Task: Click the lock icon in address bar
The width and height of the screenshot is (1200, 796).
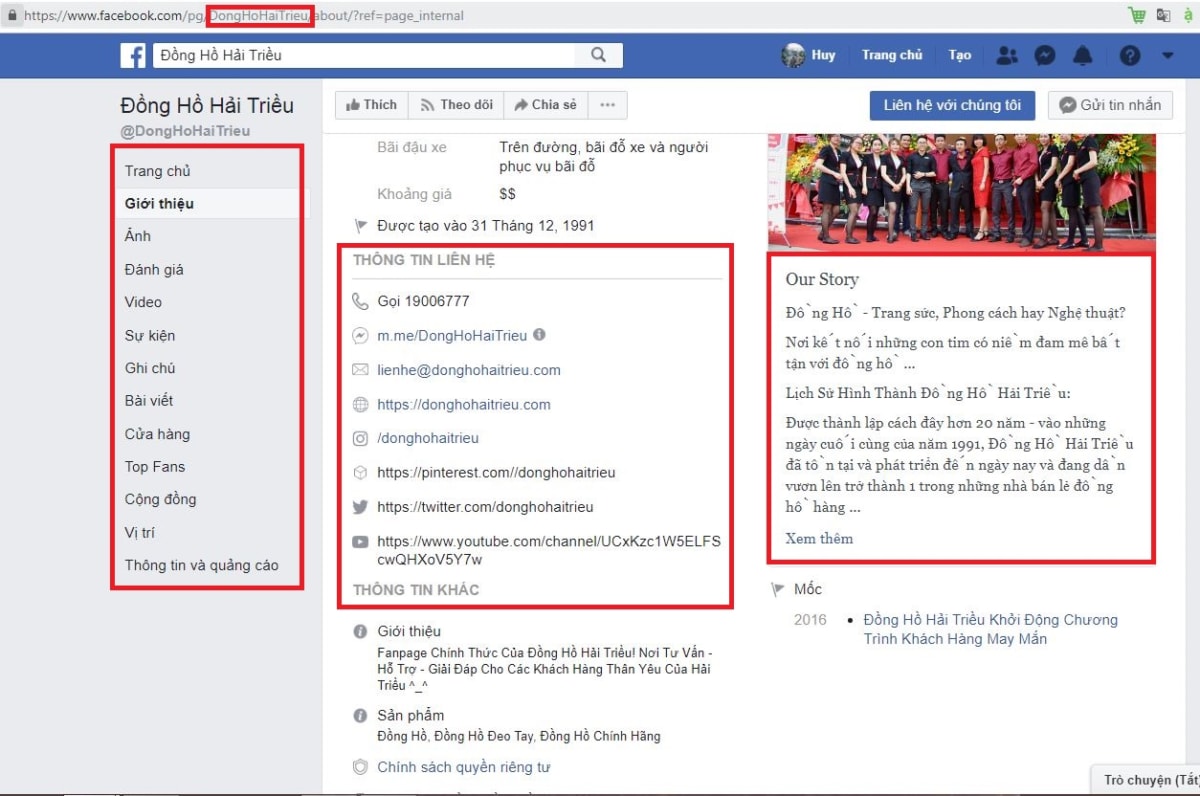Action: (12, 16)
